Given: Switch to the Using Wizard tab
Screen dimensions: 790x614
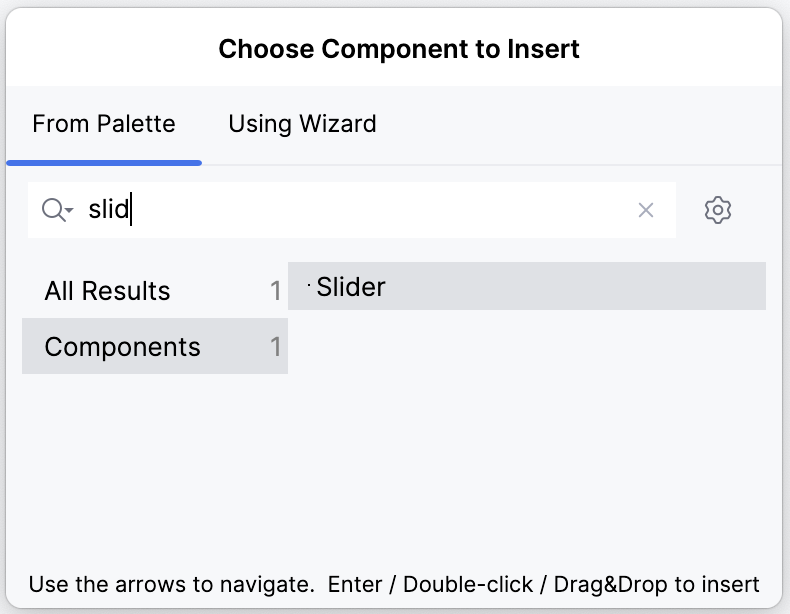Looking at the screenshot, I should coord(302,124).
